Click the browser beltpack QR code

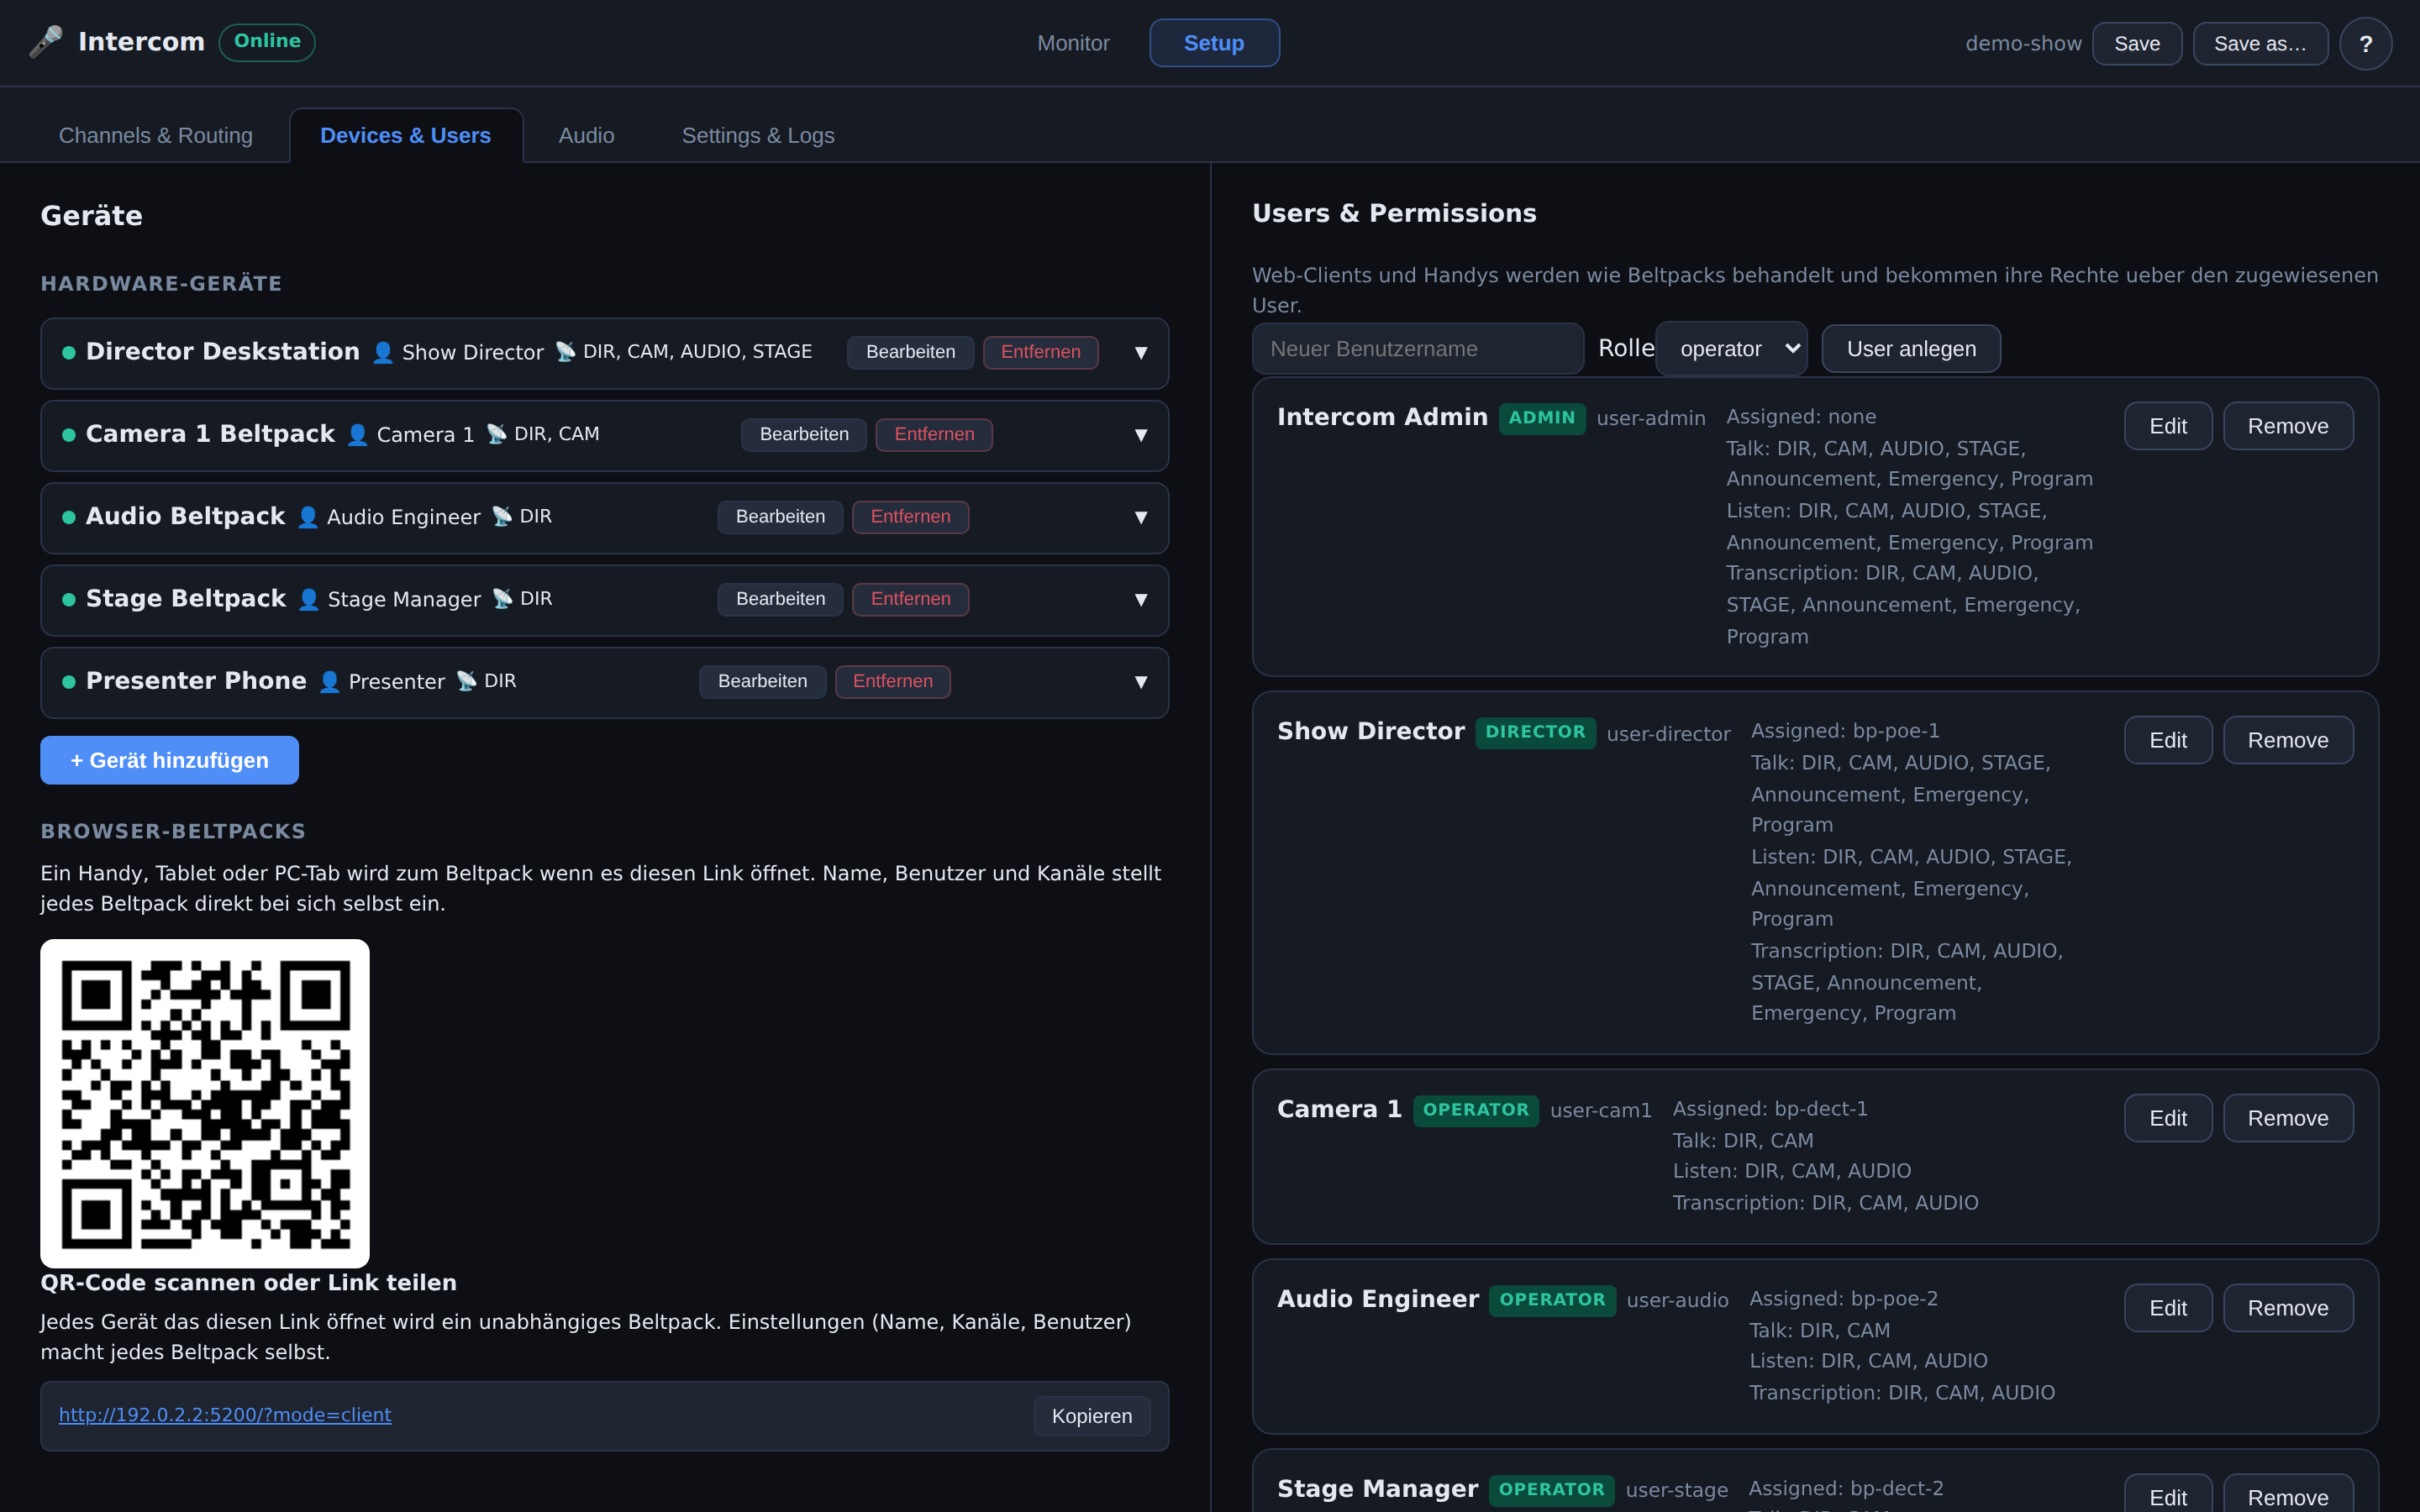(x=205, y=1103)
